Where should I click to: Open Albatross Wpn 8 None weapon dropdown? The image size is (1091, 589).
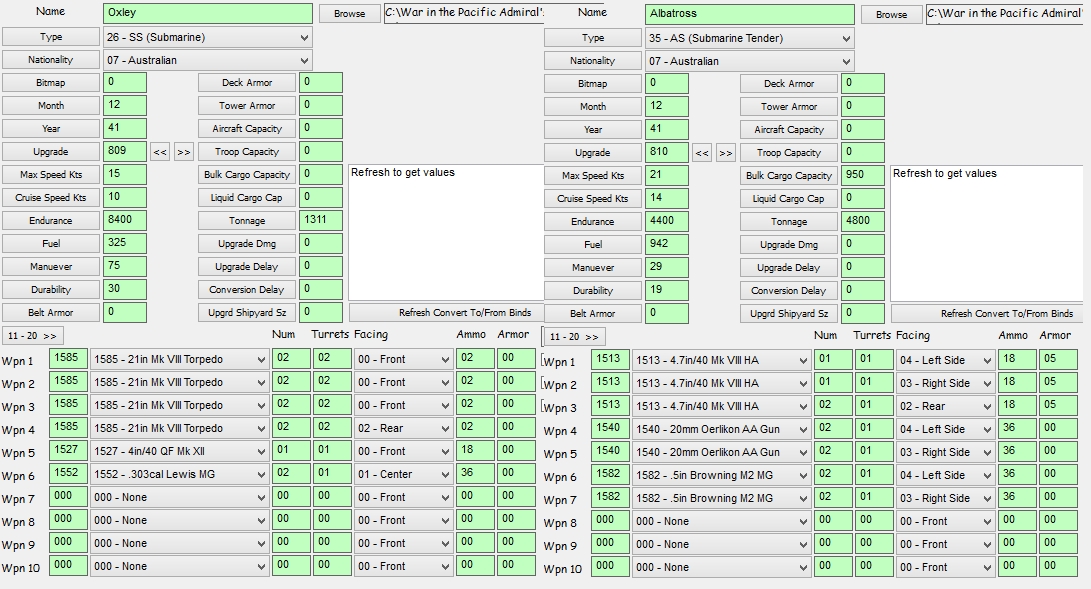[x=722, y=521]
